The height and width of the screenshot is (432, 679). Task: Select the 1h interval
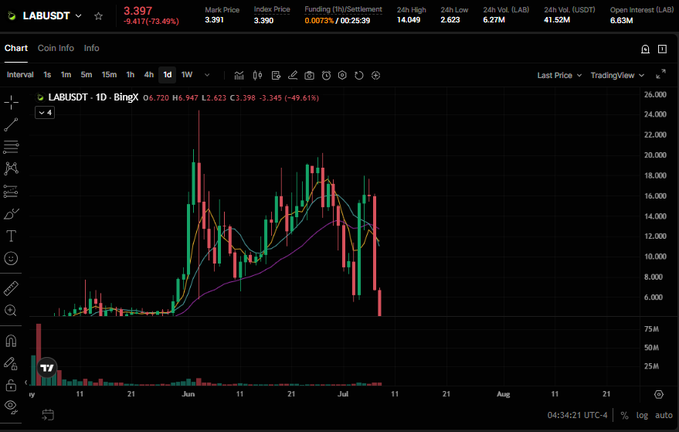pyautogui.click(x=130, y=75)
